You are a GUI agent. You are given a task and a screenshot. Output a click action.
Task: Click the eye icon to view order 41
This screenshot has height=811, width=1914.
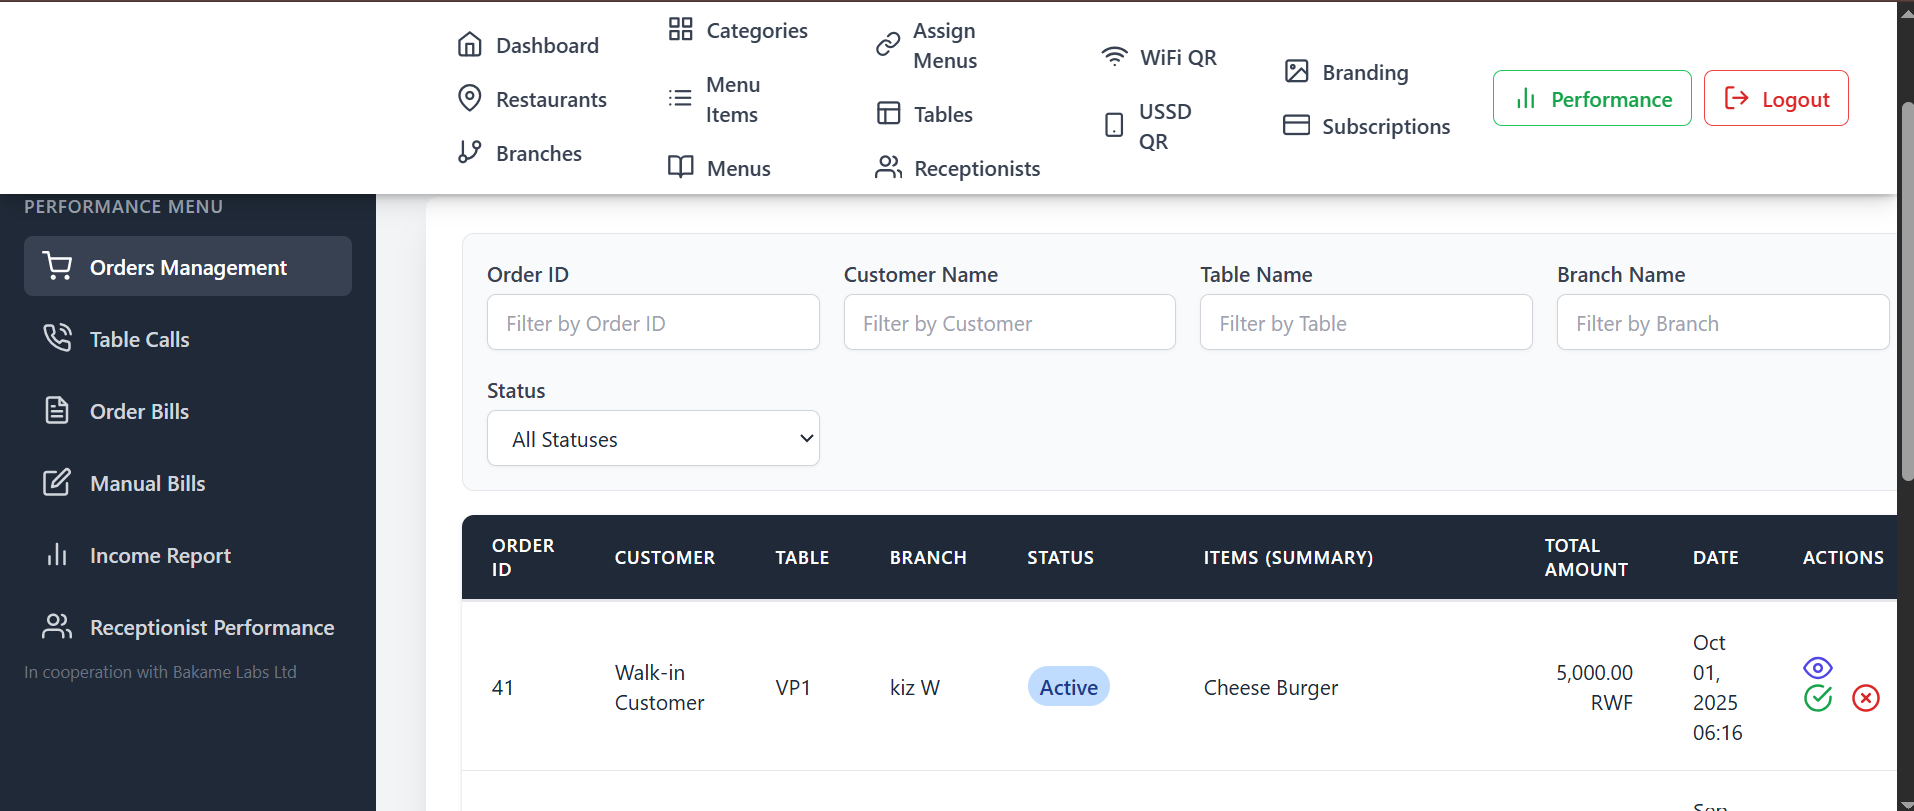coord(1817,668)
